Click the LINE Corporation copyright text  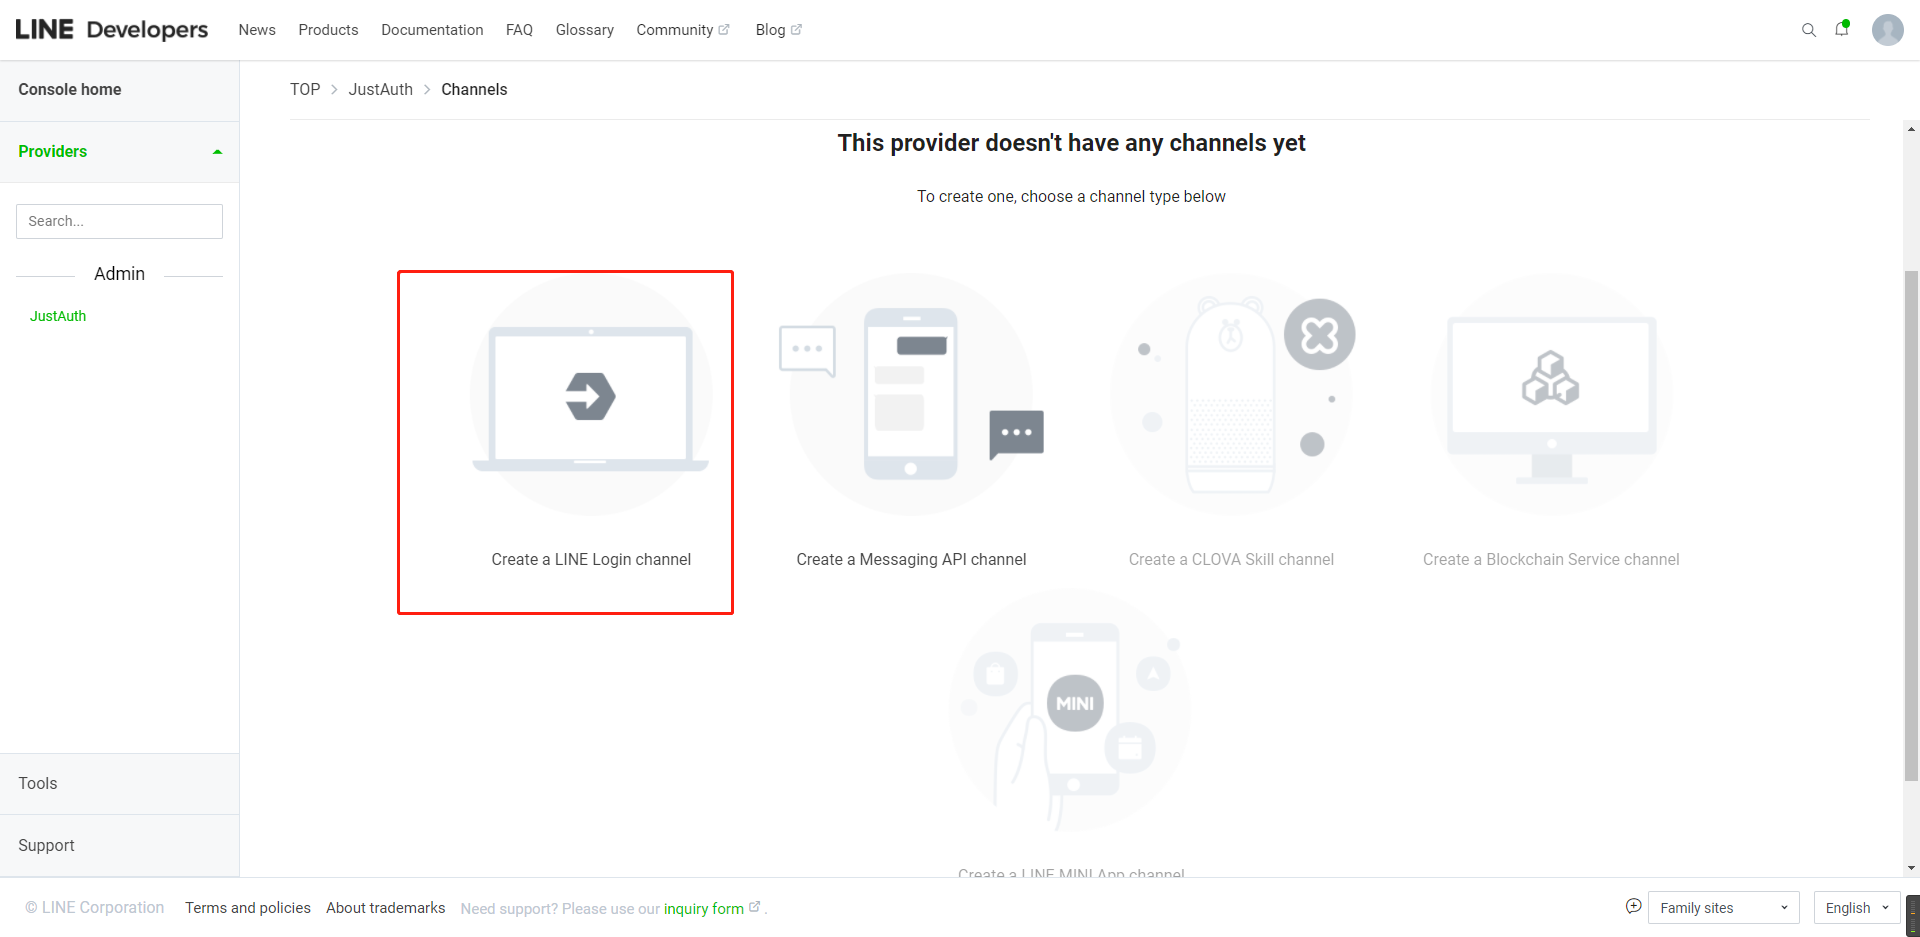95,908
